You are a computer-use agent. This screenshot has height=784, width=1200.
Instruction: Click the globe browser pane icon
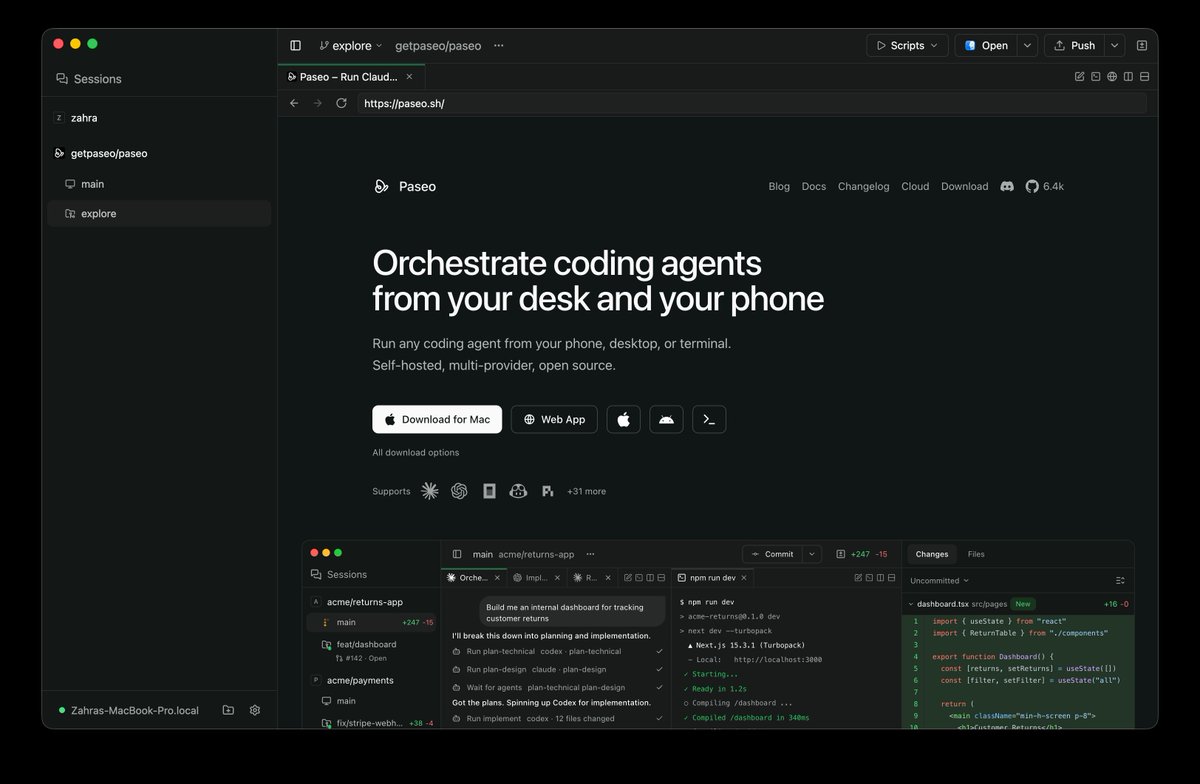coord(1112,76)
